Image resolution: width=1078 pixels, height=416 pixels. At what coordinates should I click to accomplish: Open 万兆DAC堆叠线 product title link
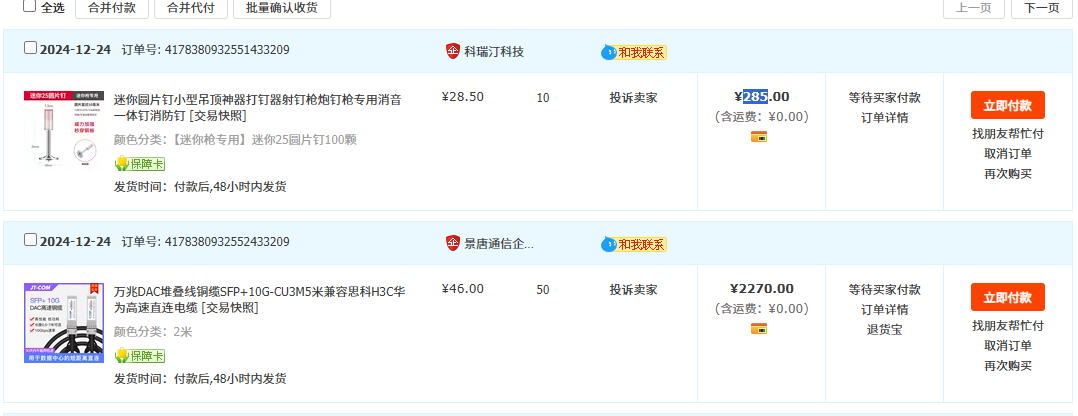259,291
